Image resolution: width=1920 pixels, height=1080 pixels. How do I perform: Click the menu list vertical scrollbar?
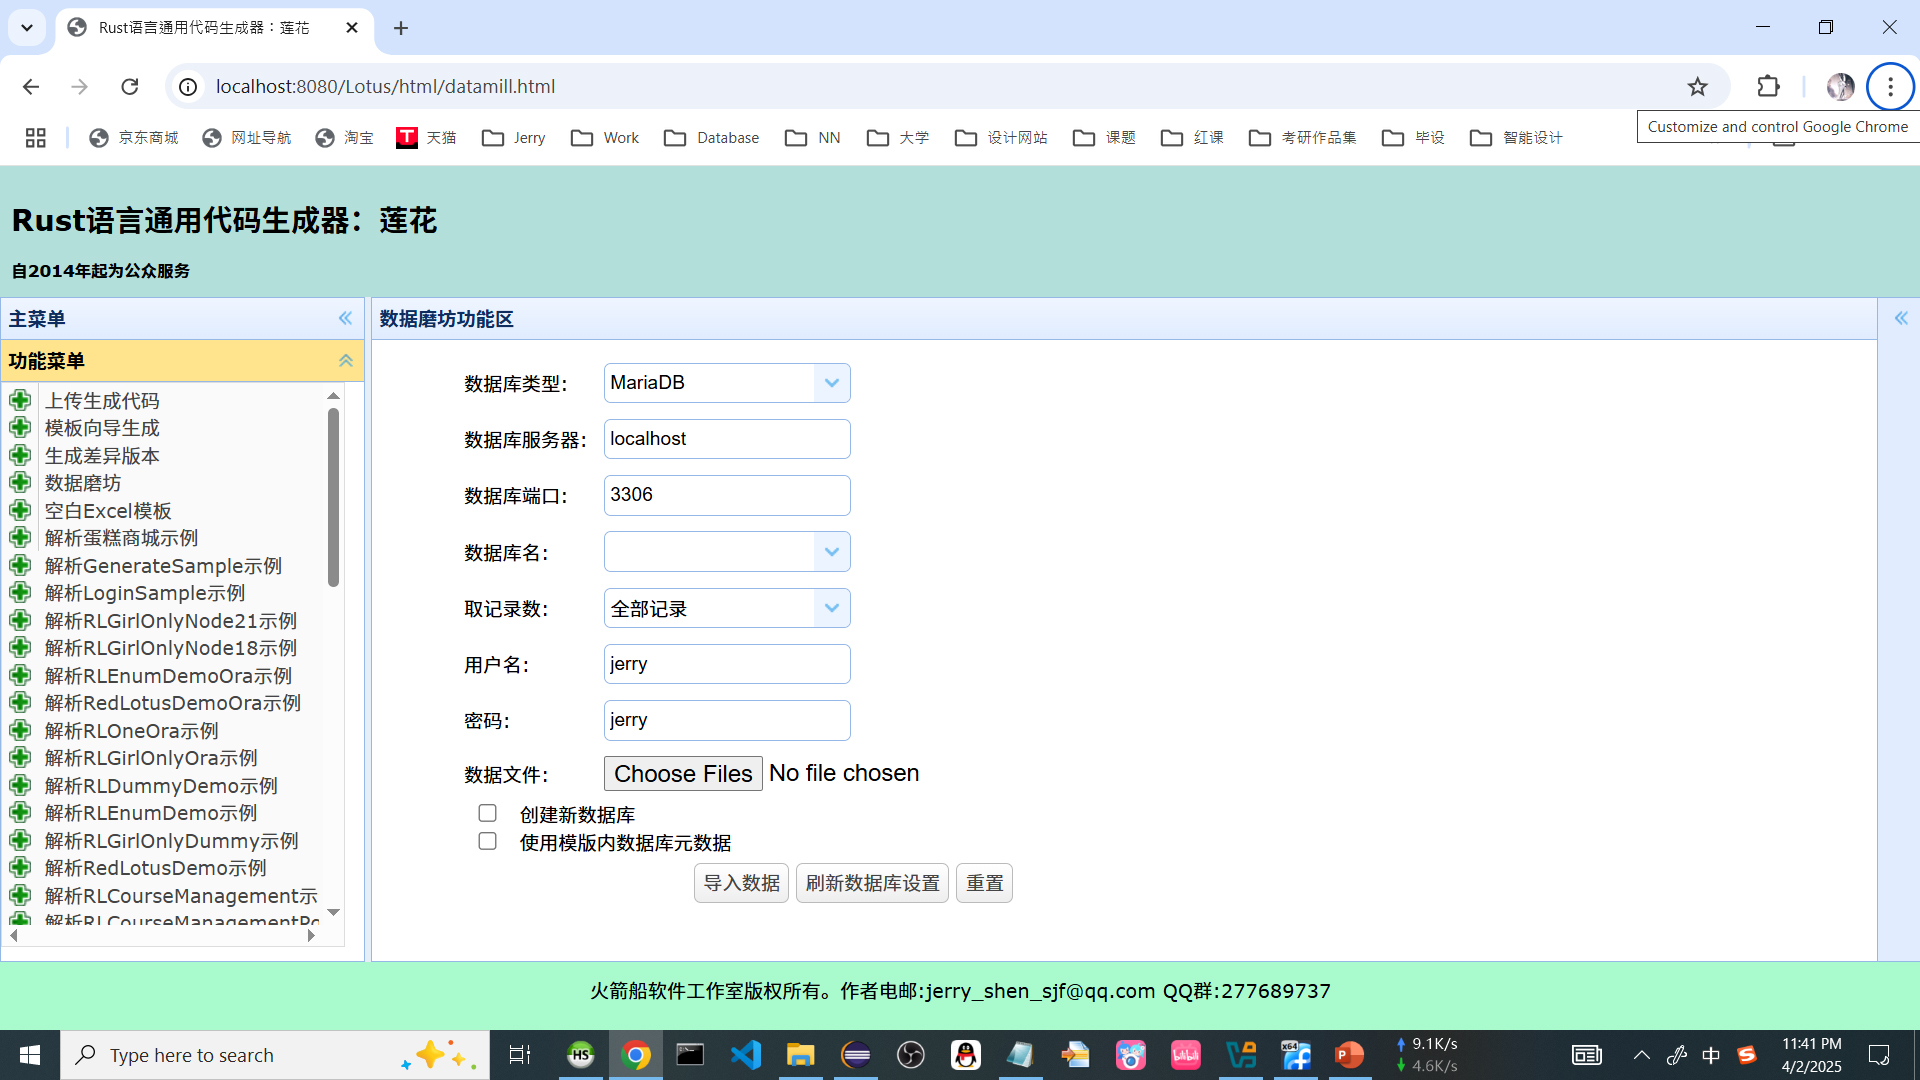pyautogui.click(x=333, y=497)
